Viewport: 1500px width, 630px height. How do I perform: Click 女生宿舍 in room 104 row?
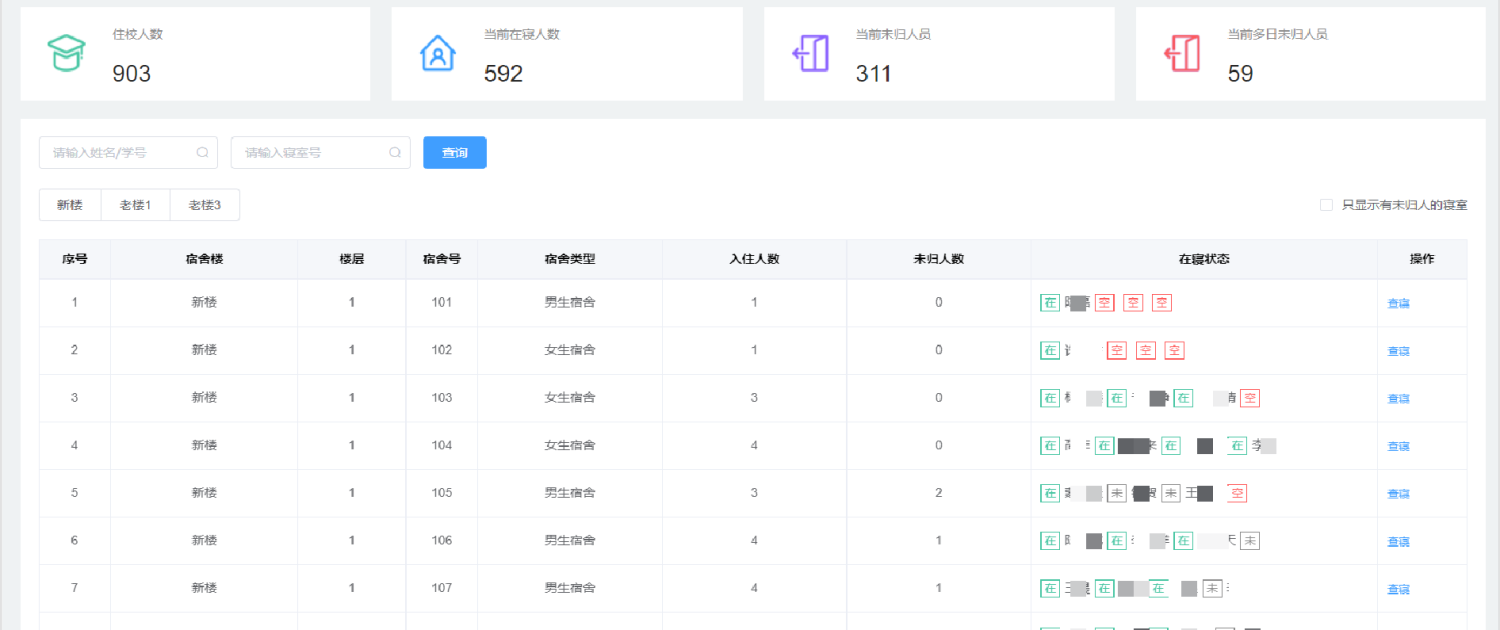pos(570,445)
